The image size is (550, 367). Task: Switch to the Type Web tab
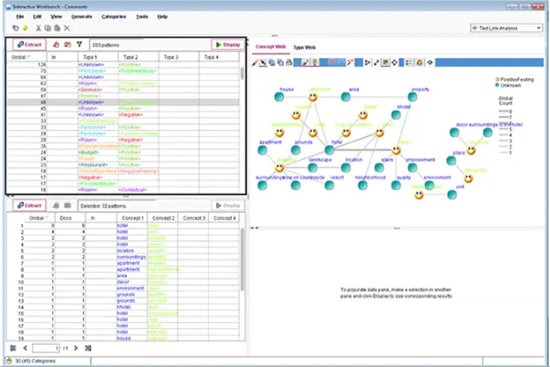tap(304, 47)
